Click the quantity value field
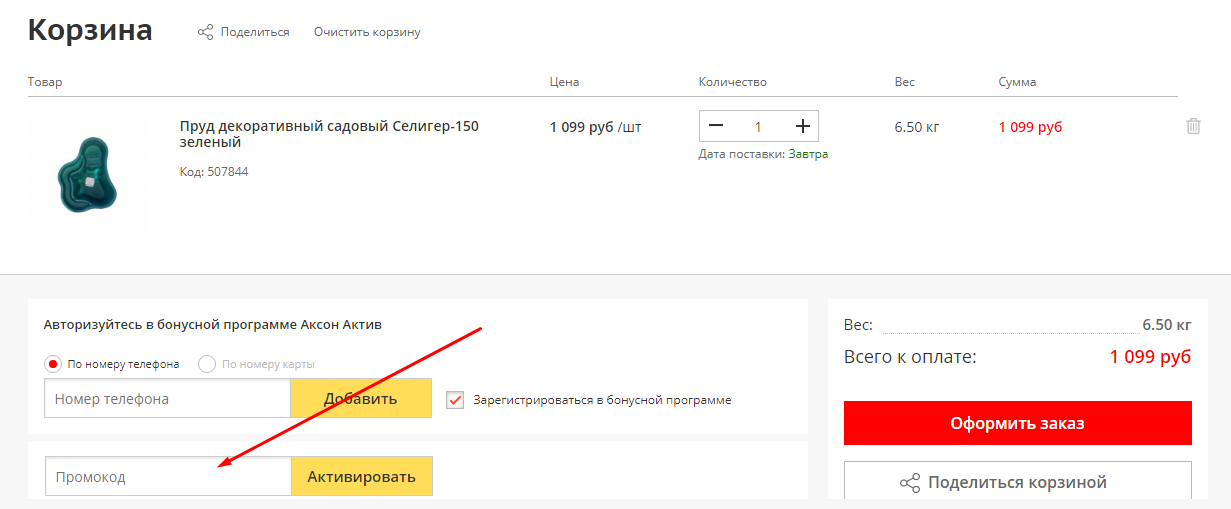Image resolution: width=1231 pixels, height=509 pixels. pyautogui.click(x=758, y=126)
